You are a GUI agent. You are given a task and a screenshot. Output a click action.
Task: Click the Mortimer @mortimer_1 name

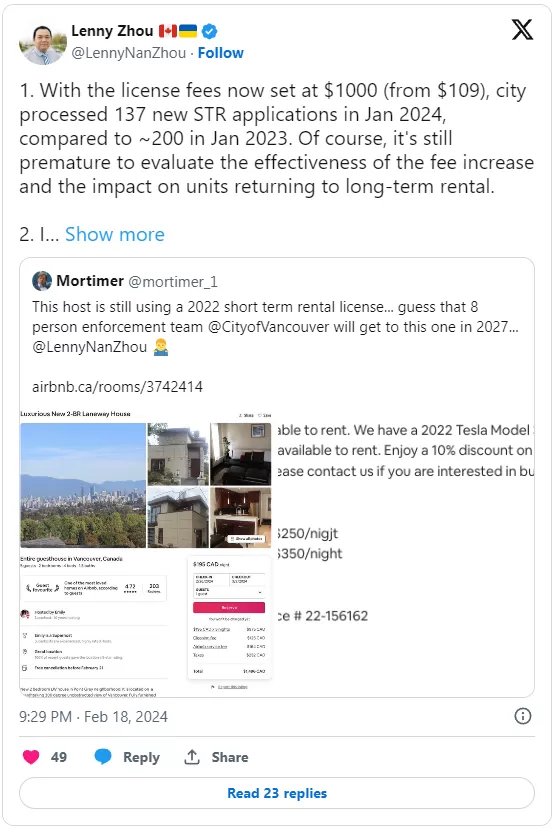coord(137,281)
